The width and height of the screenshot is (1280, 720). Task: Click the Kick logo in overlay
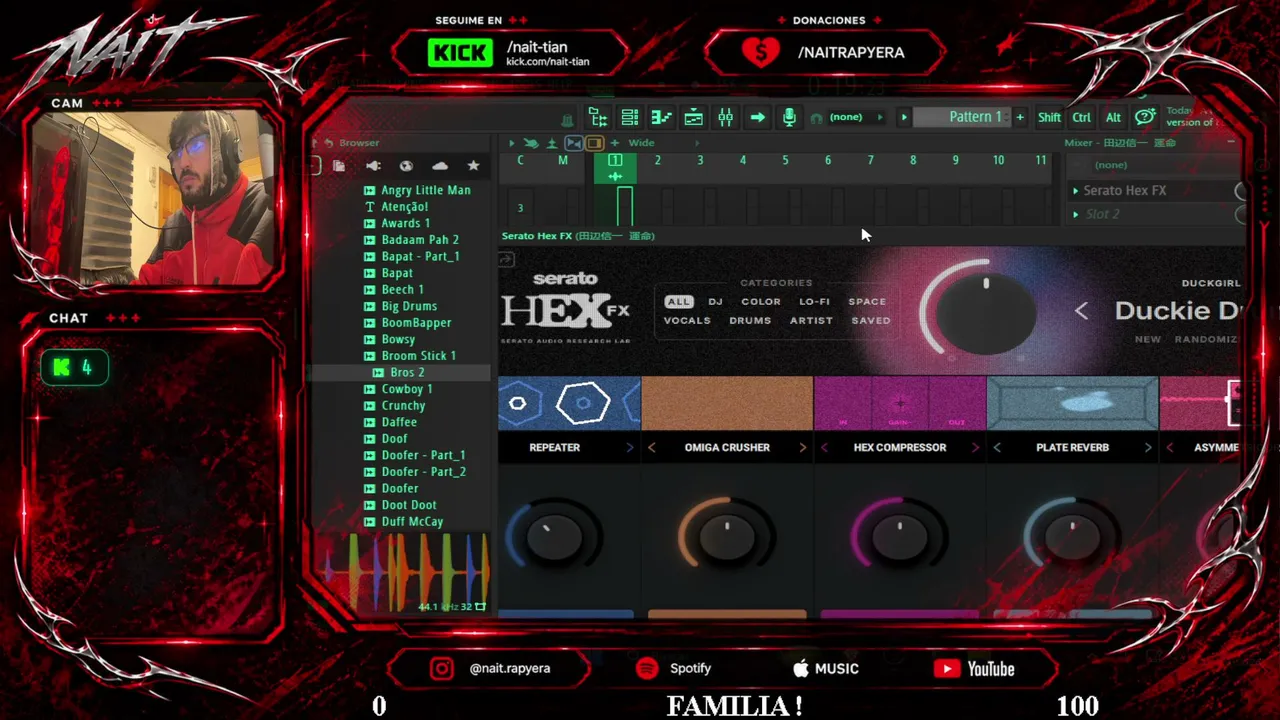(x=460, y=53)
